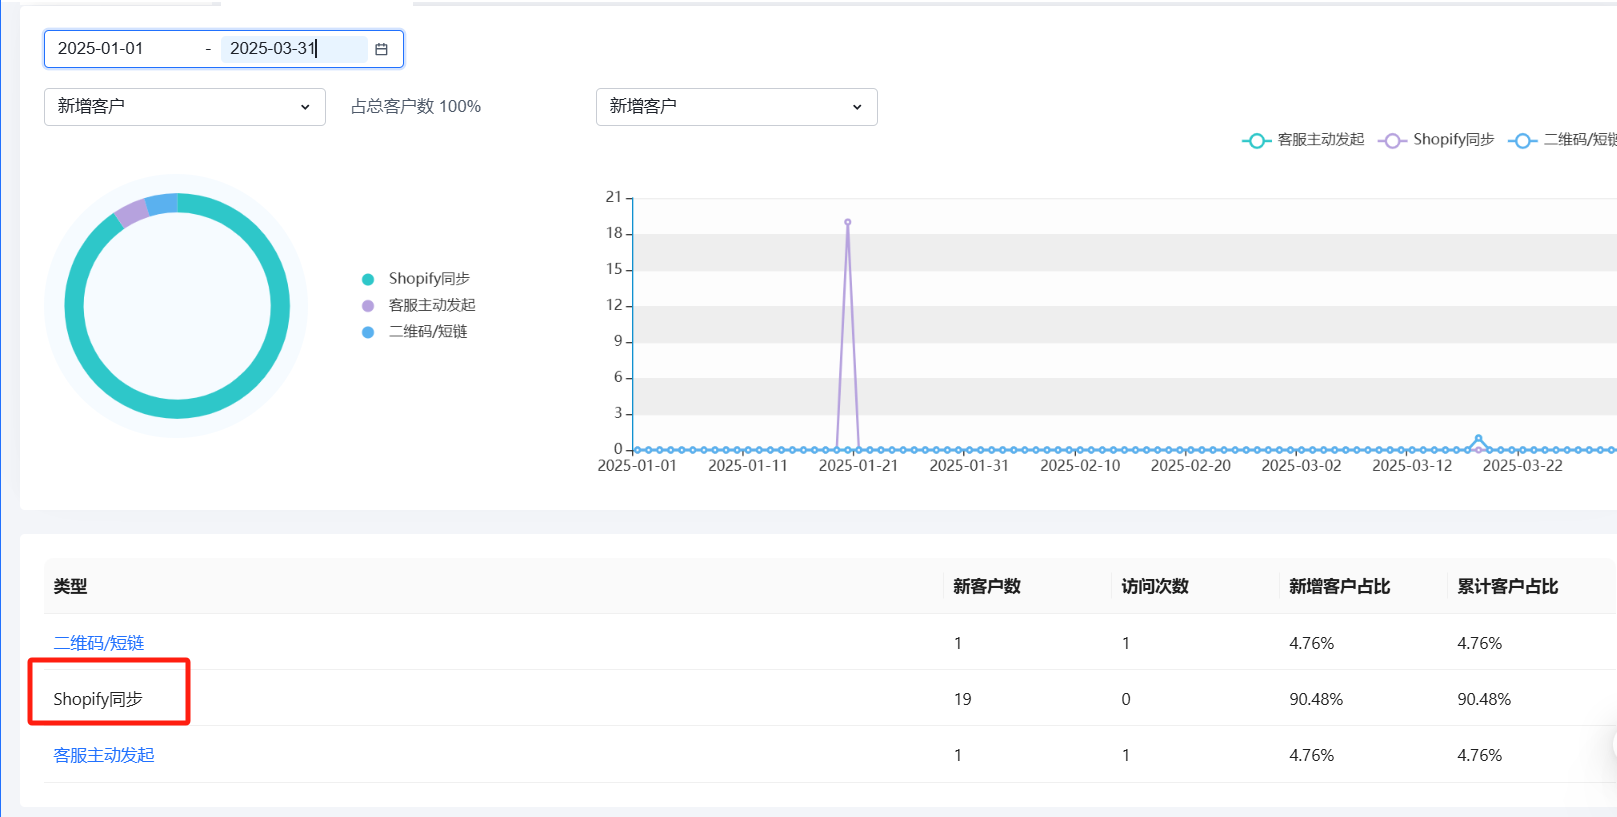Toggle 二维码/短链 series in line chart legend
The height and width of the screenshot is (817, 1617).
click(x=1563, y=140)
